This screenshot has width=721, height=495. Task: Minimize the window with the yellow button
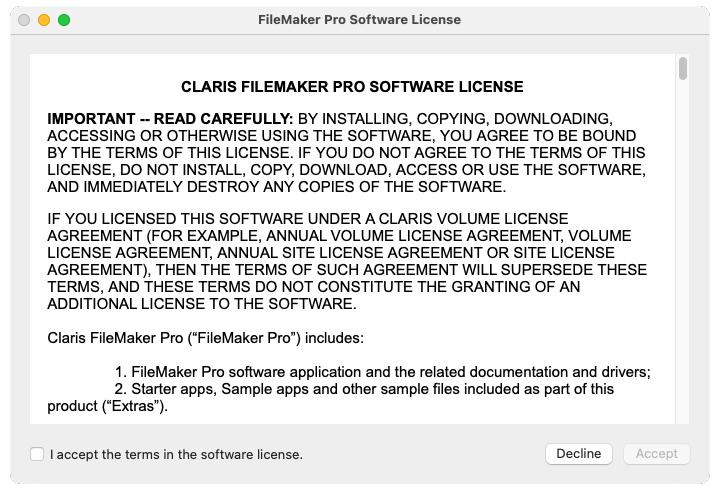click(x=44, y=20)
